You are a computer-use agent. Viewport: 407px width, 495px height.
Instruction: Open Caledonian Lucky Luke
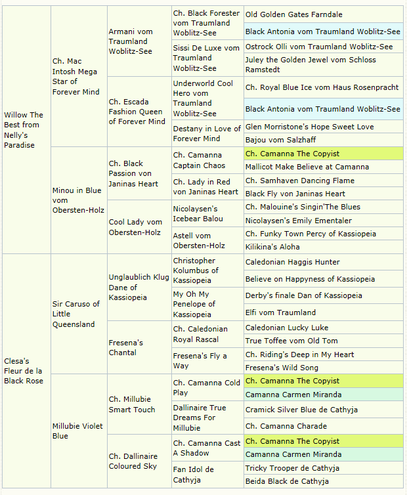click(287, 327)
